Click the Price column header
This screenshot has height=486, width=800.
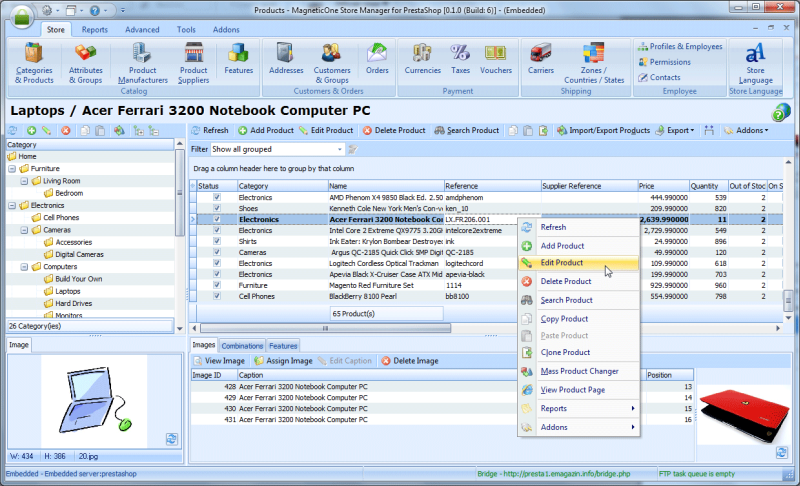pos(663,186)
